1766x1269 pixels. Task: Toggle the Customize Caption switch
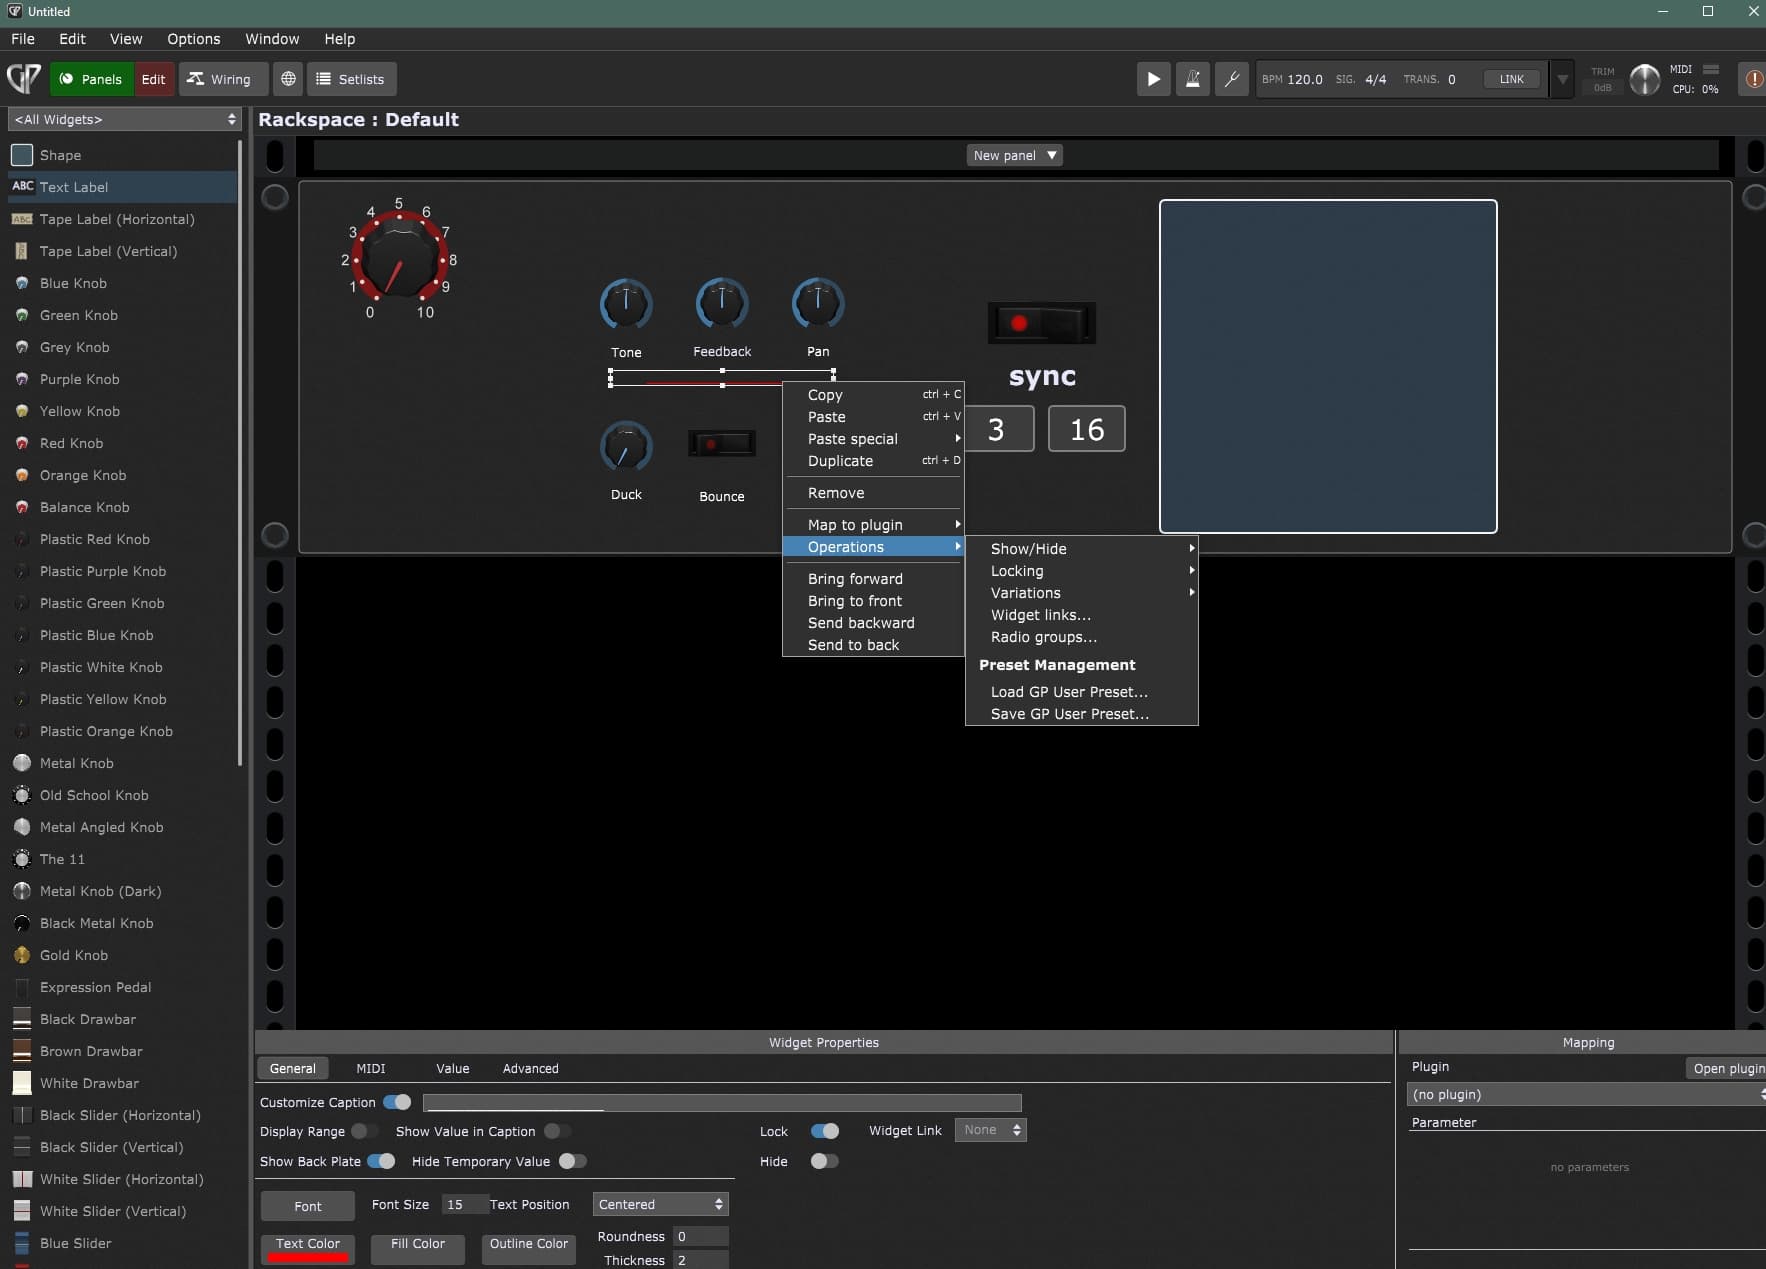[x=397, y=1102]
